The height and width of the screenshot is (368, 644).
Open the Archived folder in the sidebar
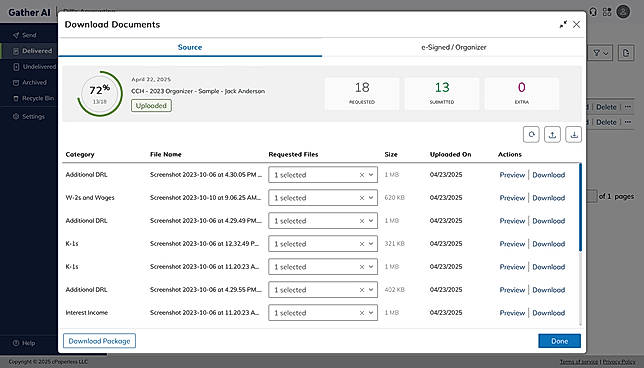tap(29, 83)
